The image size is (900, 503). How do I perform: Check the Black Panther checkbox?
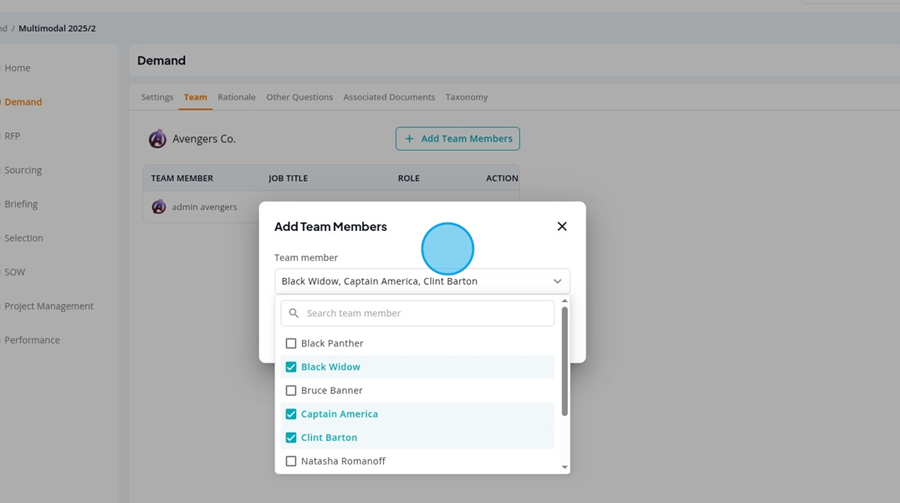coord(291,343)
